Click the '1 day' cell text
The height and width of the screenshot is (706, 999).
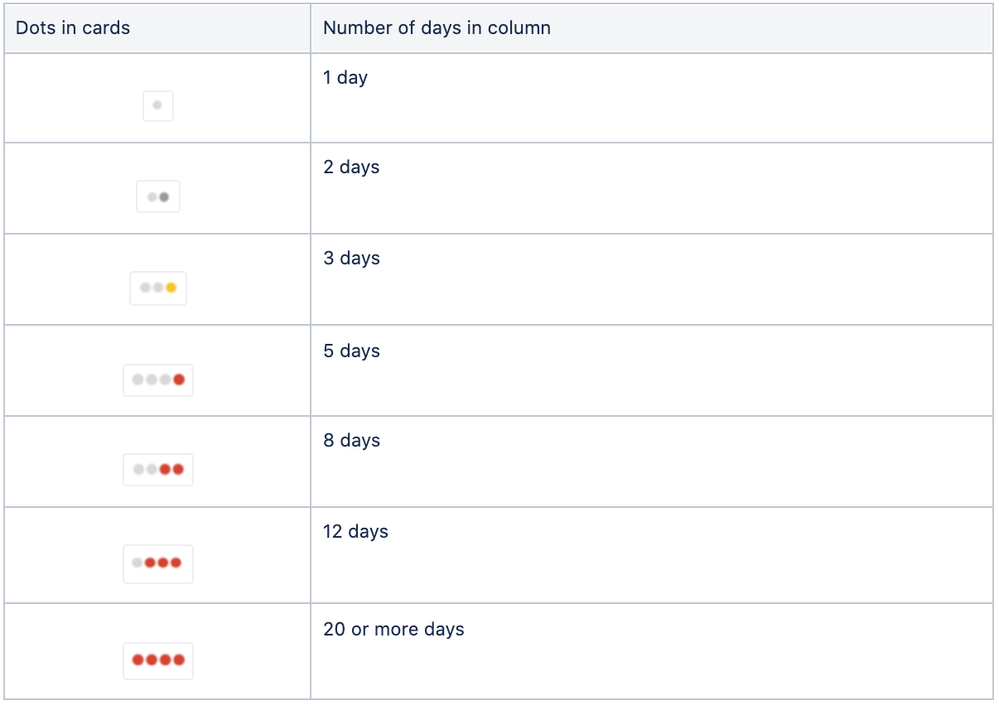coord(345,78)
